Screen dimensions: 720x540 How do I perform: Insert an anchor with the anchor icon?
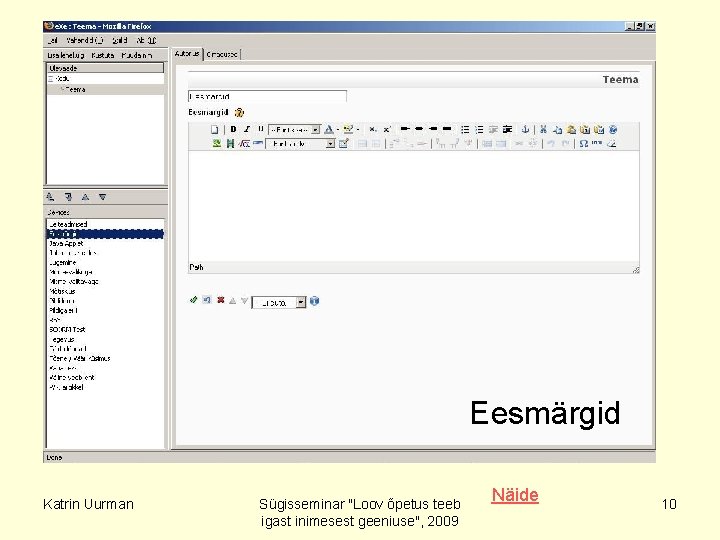point(526,130)
